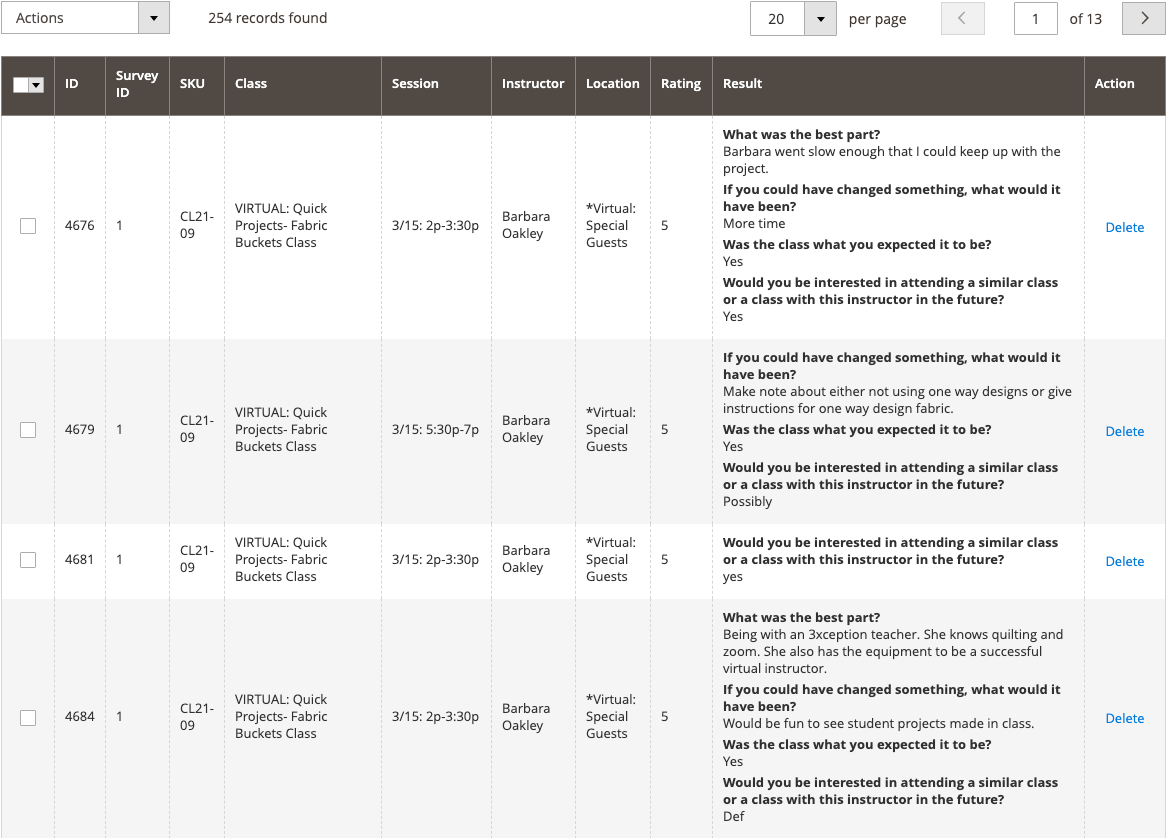Tick the checkbox for record 4681
1167x838 pixels.
point(28,560)
